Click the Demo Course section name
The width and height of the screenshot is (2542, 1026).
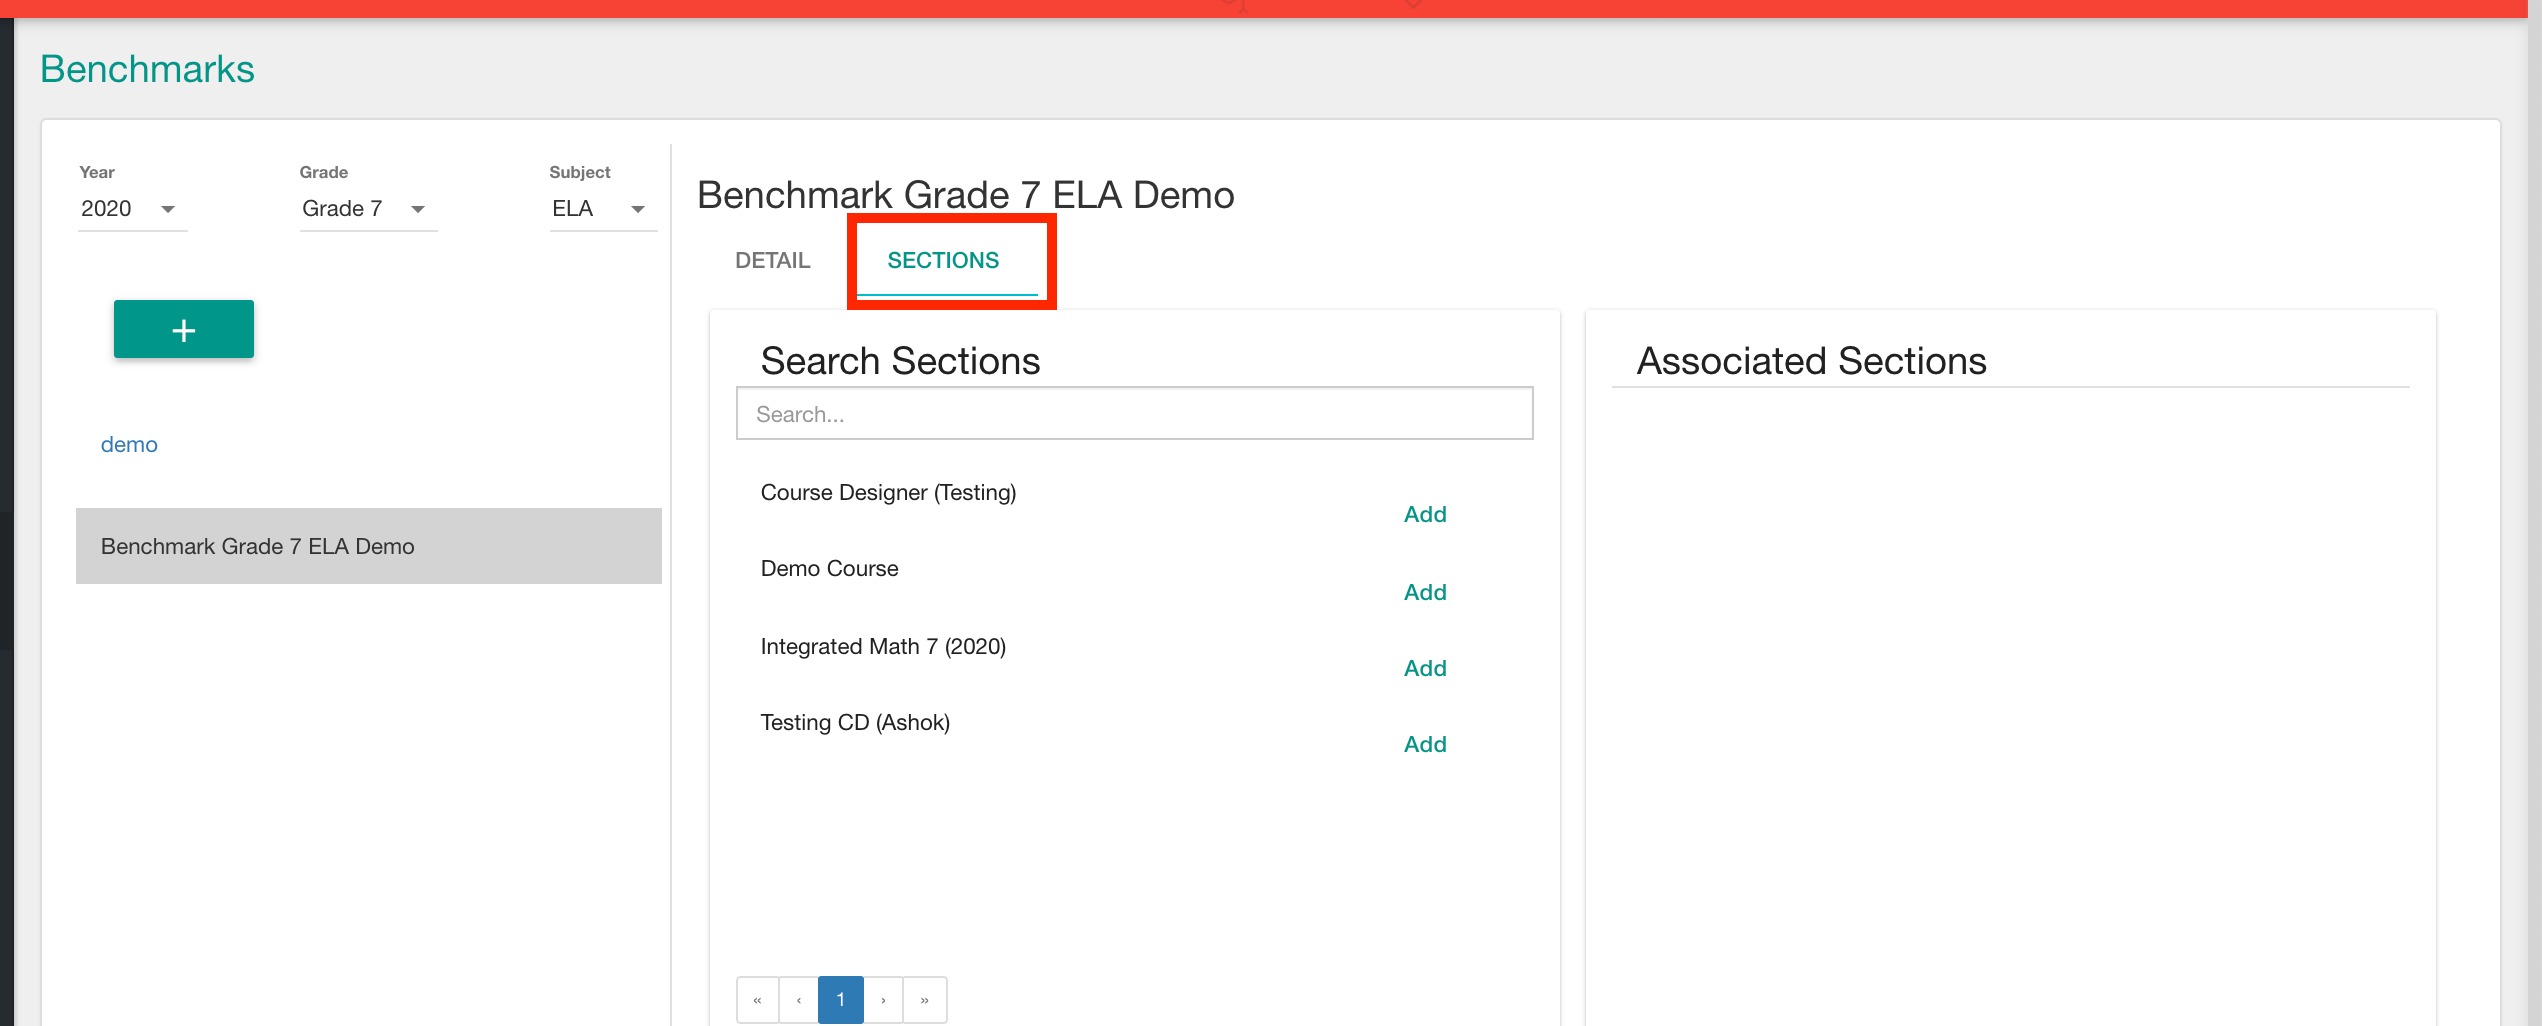point(829,569)
